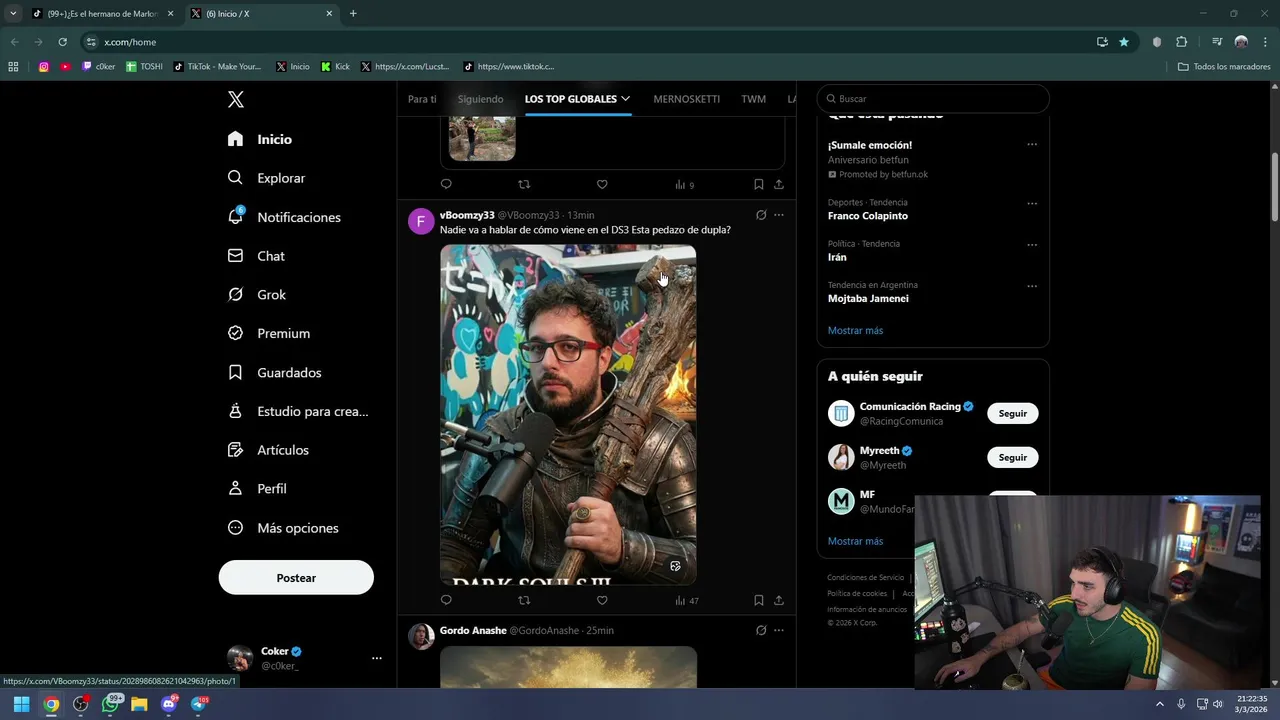Open more options for ¡Sumale emoción! ad
Viewport: 1280px width, 720px height.
1032,144
